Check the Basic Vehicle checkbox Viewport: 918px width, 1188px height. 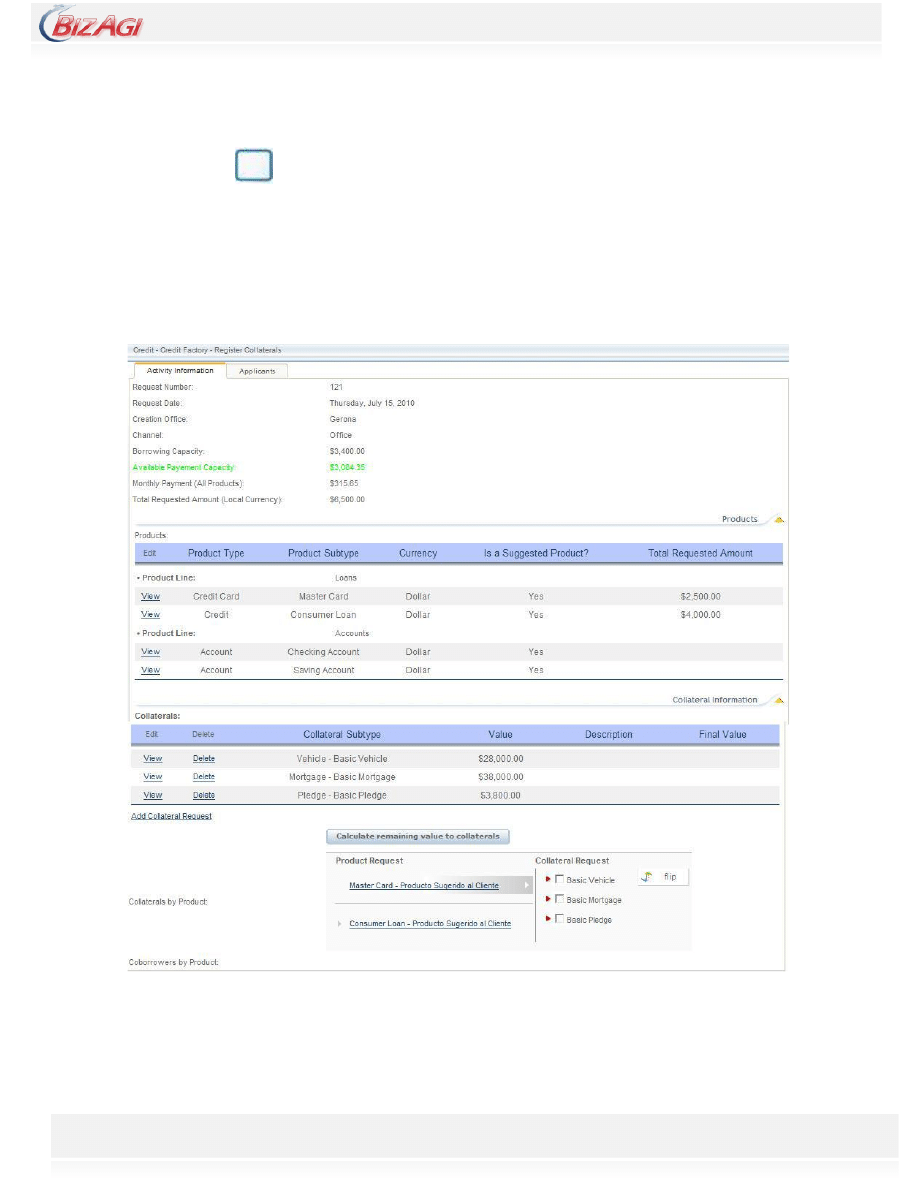560,880
